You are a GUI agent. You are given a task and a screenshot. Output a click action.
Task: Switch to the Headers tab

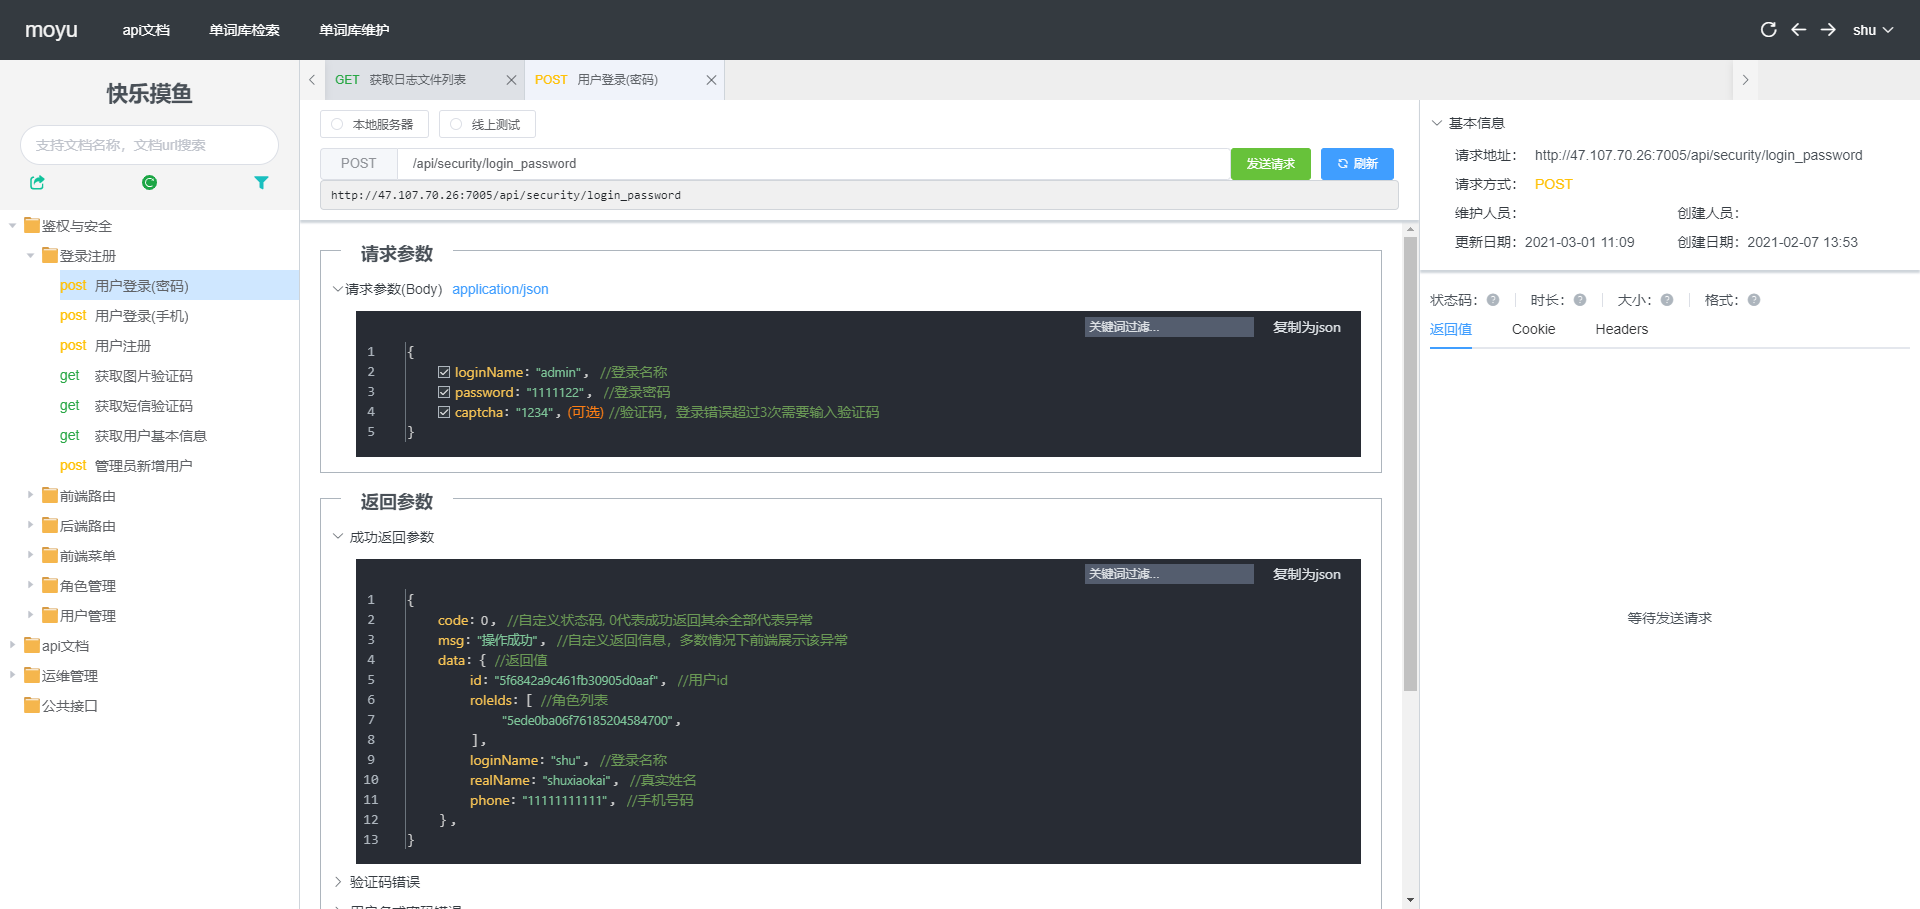(1621, 329)
